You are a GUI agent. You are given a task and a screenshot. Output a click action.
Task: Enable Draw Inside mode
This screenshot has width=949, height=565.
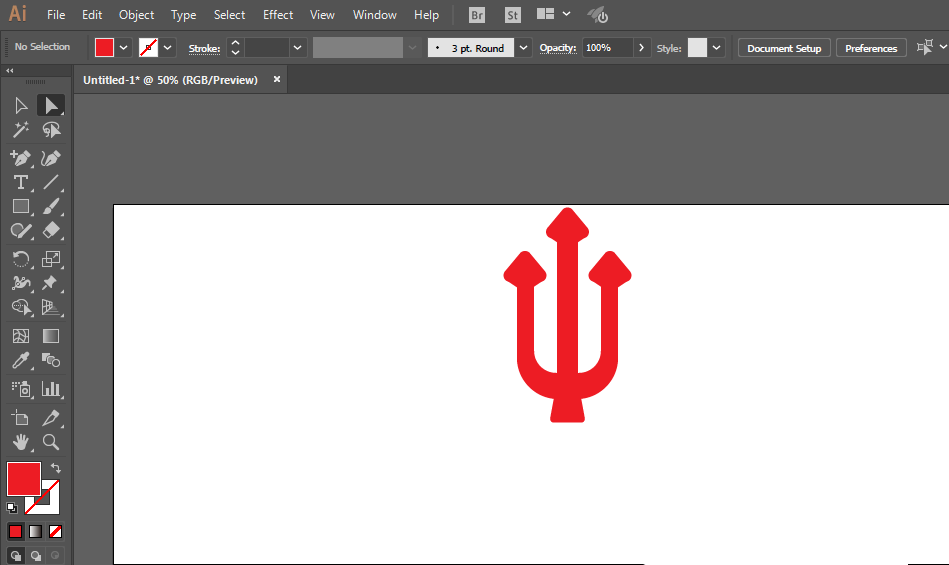tap(55, 555)
